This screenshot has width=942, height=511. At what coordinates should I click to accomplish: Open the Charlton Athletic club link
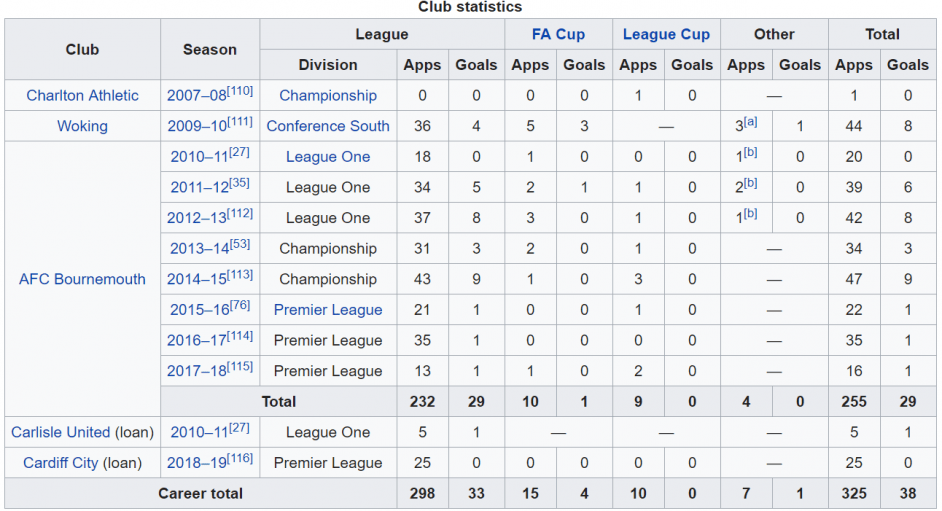point(82,95)
